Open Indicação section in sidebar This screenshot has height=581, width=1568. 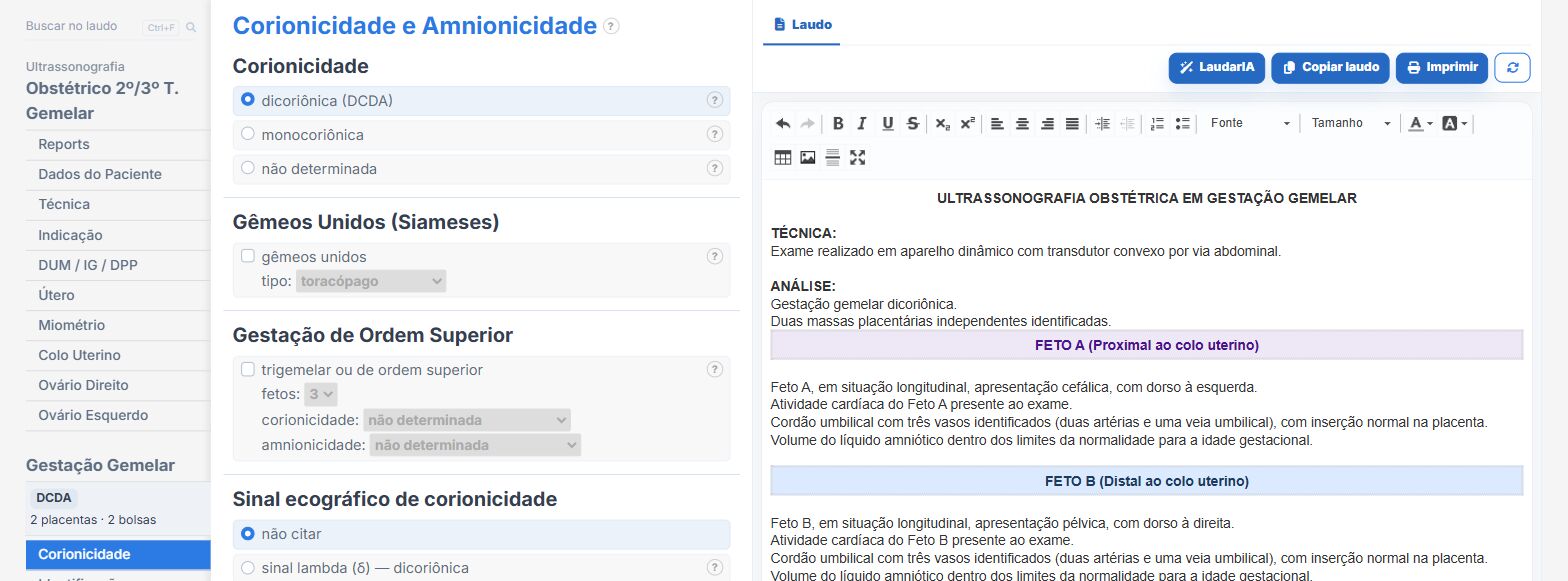(x=118, y=235)
